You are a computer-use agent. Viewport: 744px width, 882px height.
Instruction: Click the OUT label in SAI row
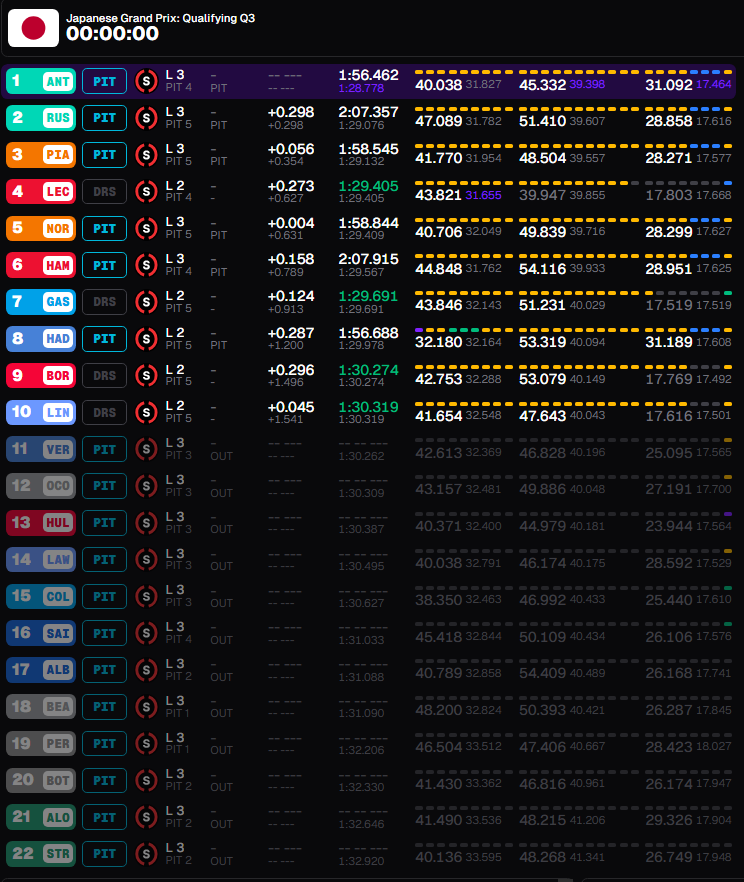click(x=222, y=640)
